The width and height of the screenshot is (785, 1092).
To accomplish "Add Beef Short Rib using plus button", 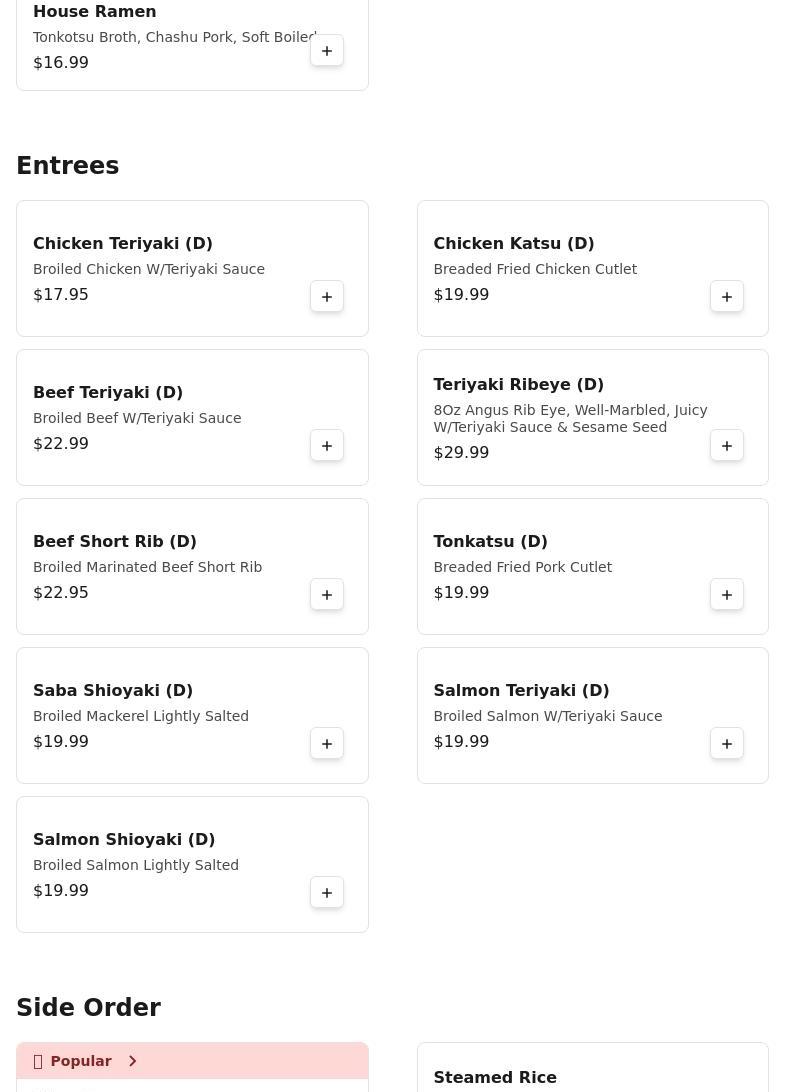I will click(x=327, y=595).
